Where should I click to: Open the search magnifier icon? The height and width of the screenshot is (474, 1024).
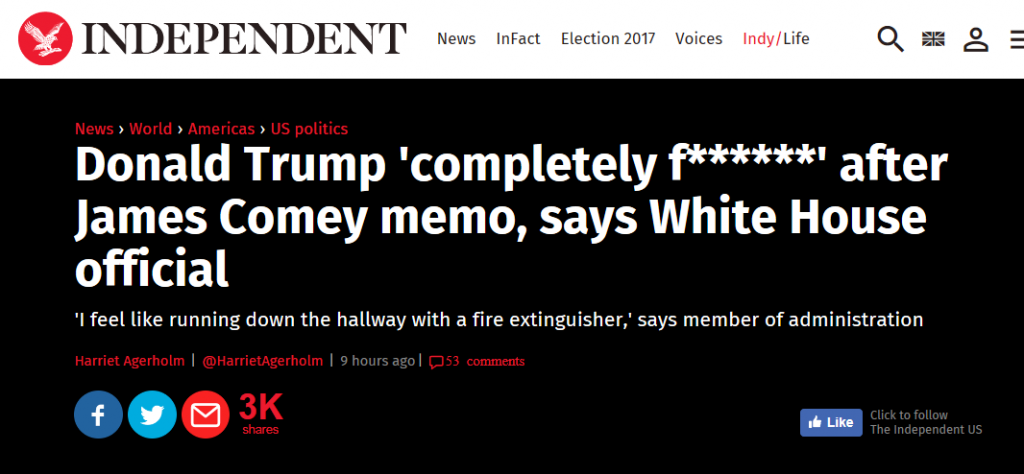(890, 39)
